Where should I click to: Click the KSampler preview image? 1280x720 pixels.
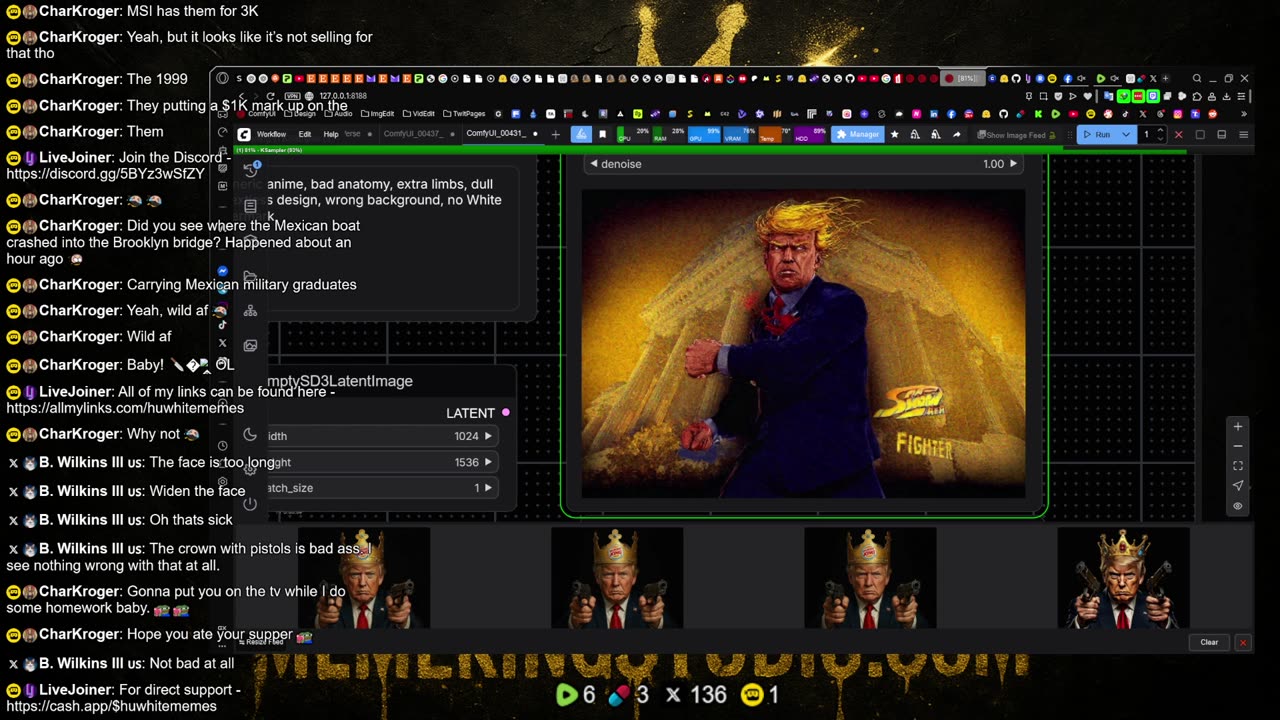[x=803, y=343]
